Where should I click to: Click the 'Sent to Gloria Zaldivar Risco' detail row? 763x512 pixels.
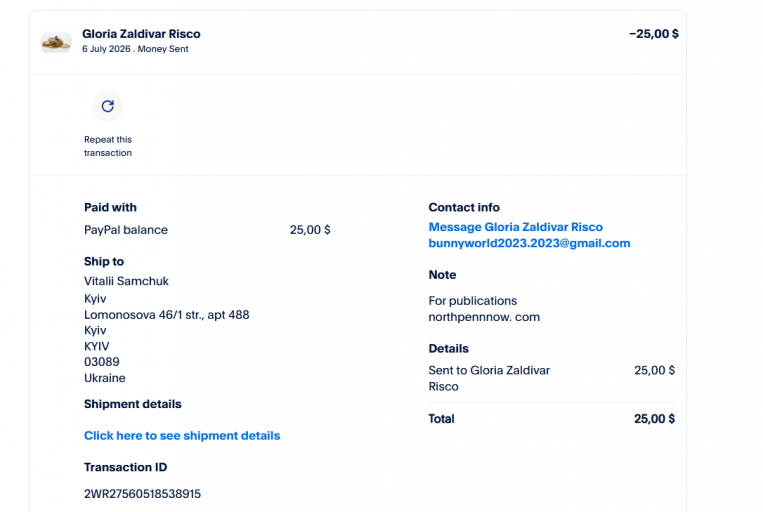coord(551,378)
